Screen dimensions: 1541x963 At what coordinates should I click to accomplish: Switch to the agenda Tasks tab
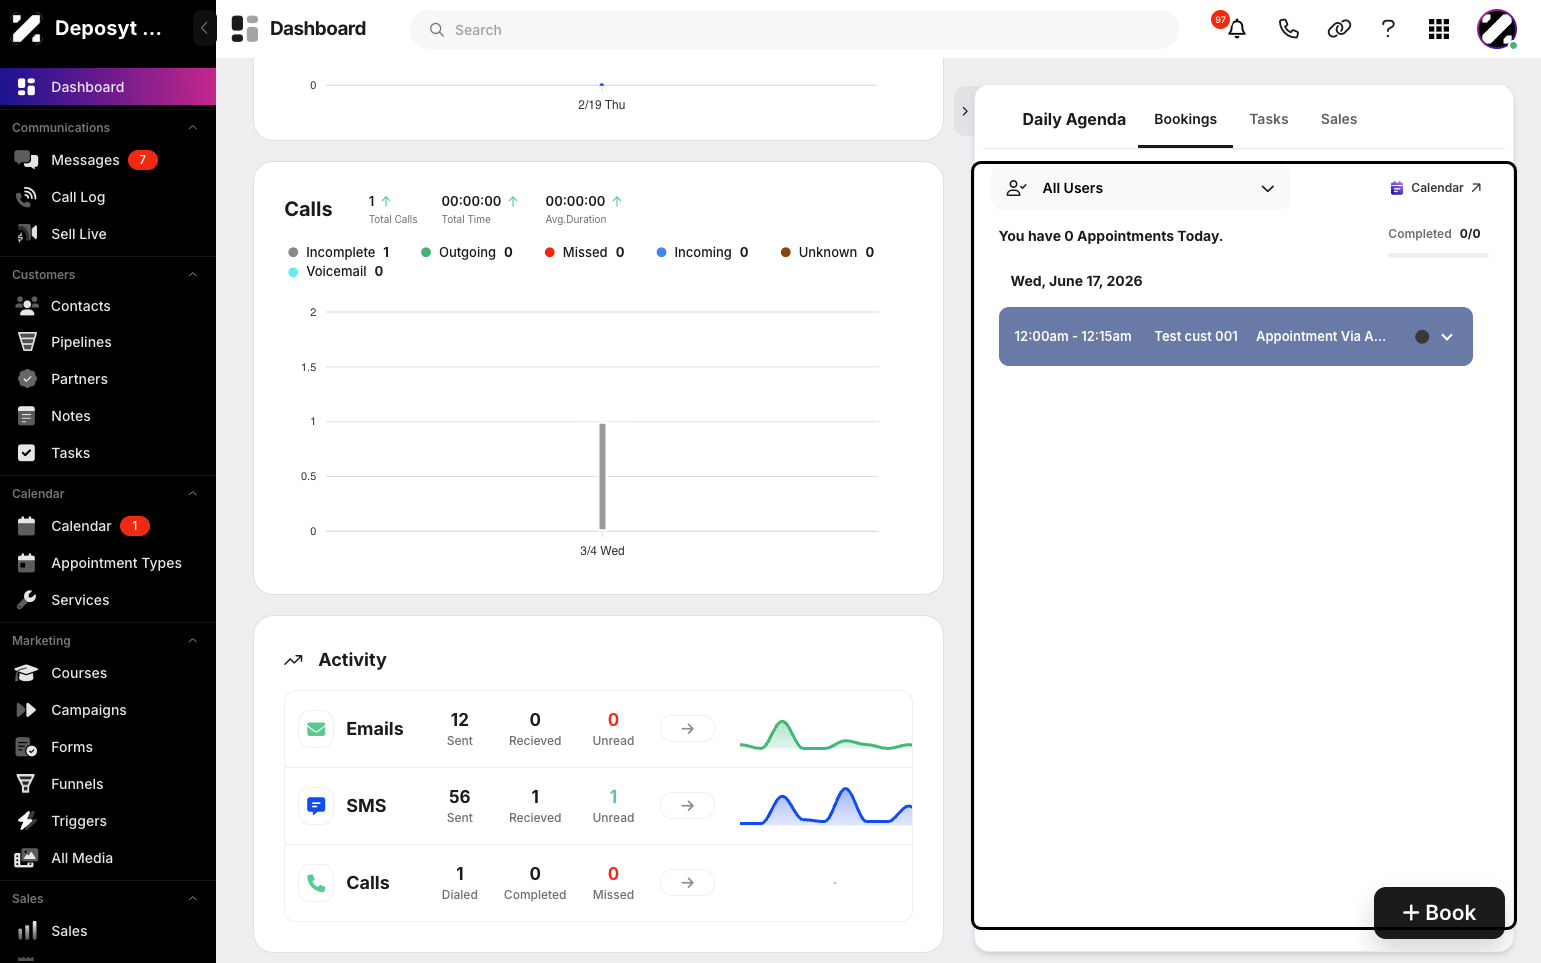(x=1268, y=119)
